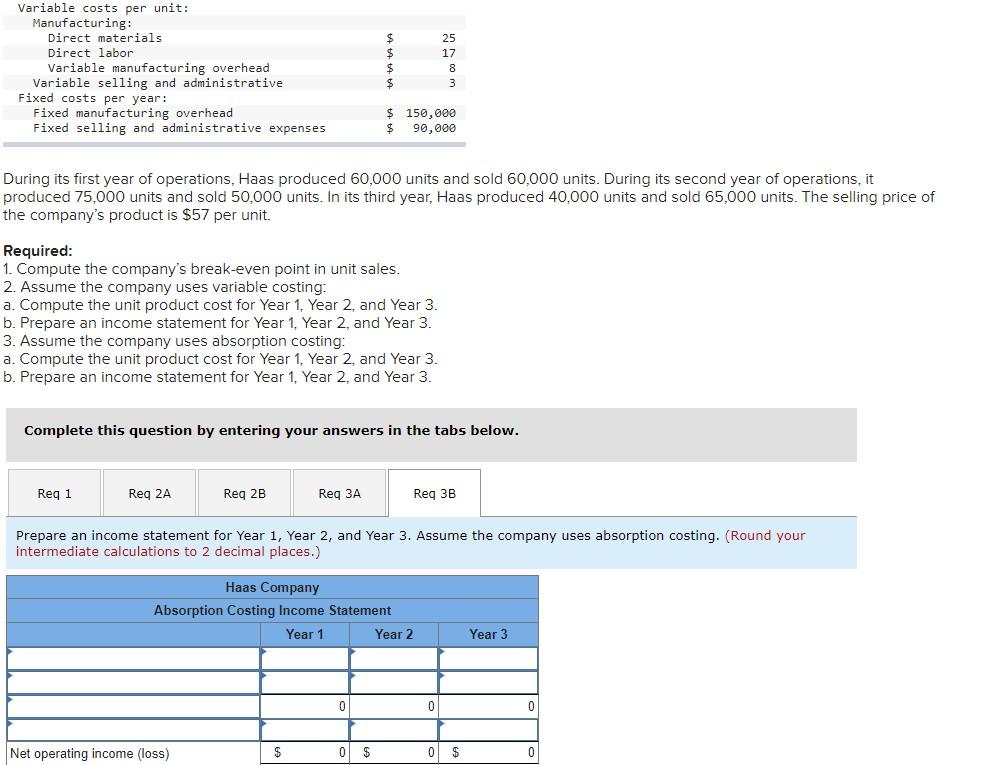992x765 pixels.
Task: Click the zero subtotal cell under Year 2
Action: [392, 705]
